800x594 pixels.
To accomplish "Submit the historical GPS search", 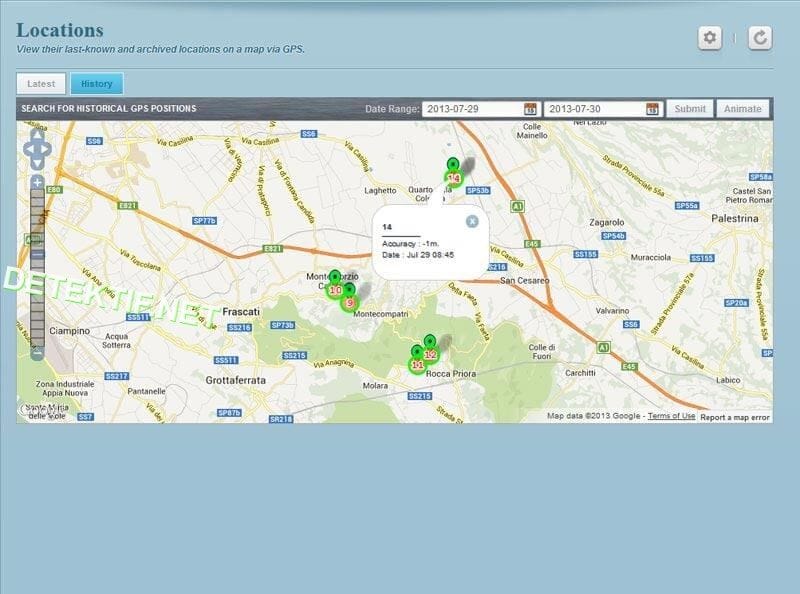I will pos(689,107).
